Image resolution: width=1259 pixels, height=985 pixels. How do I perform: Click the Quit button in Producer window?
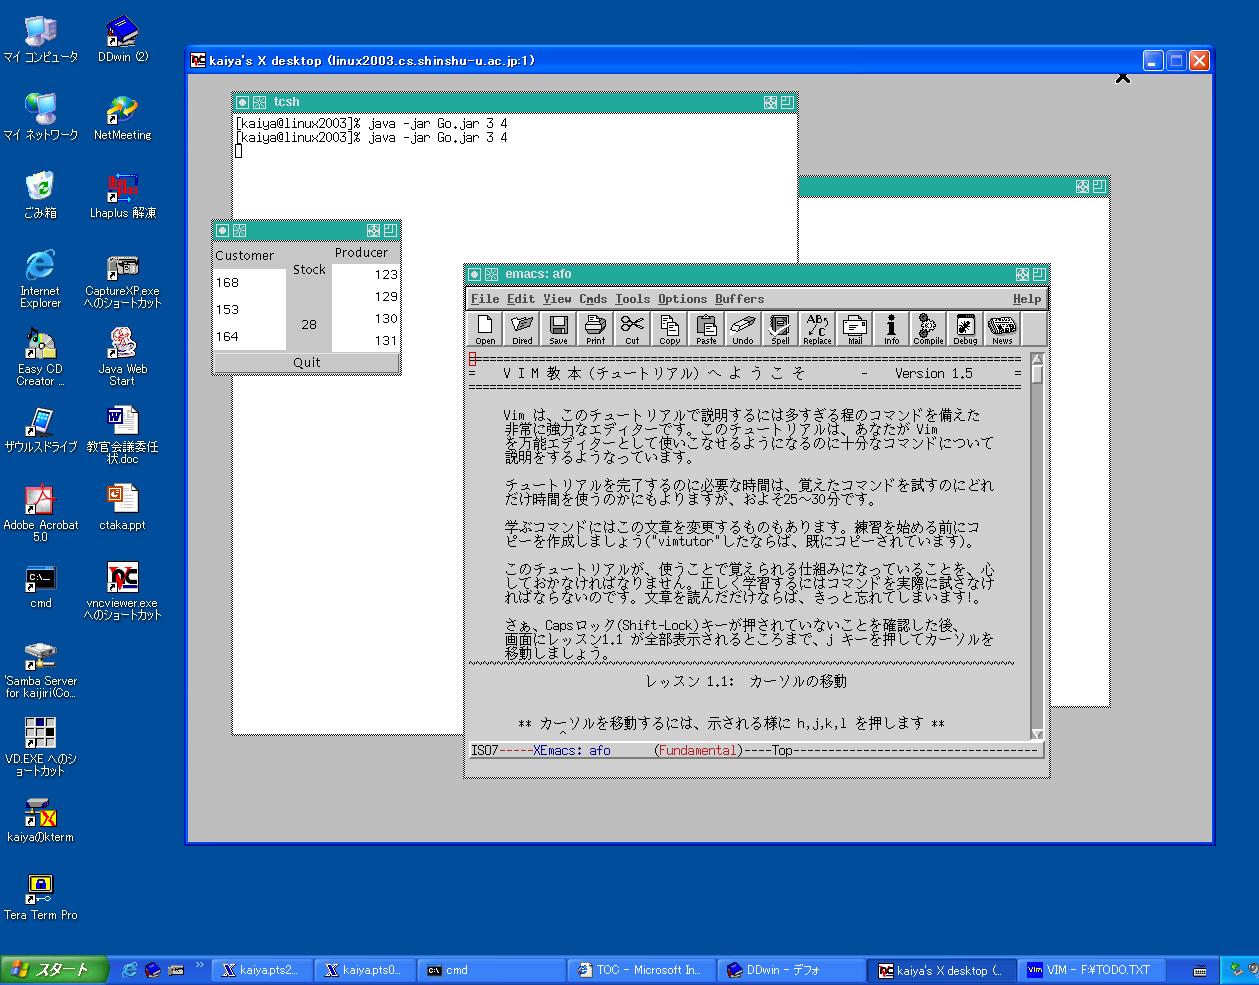coord(307,362)
